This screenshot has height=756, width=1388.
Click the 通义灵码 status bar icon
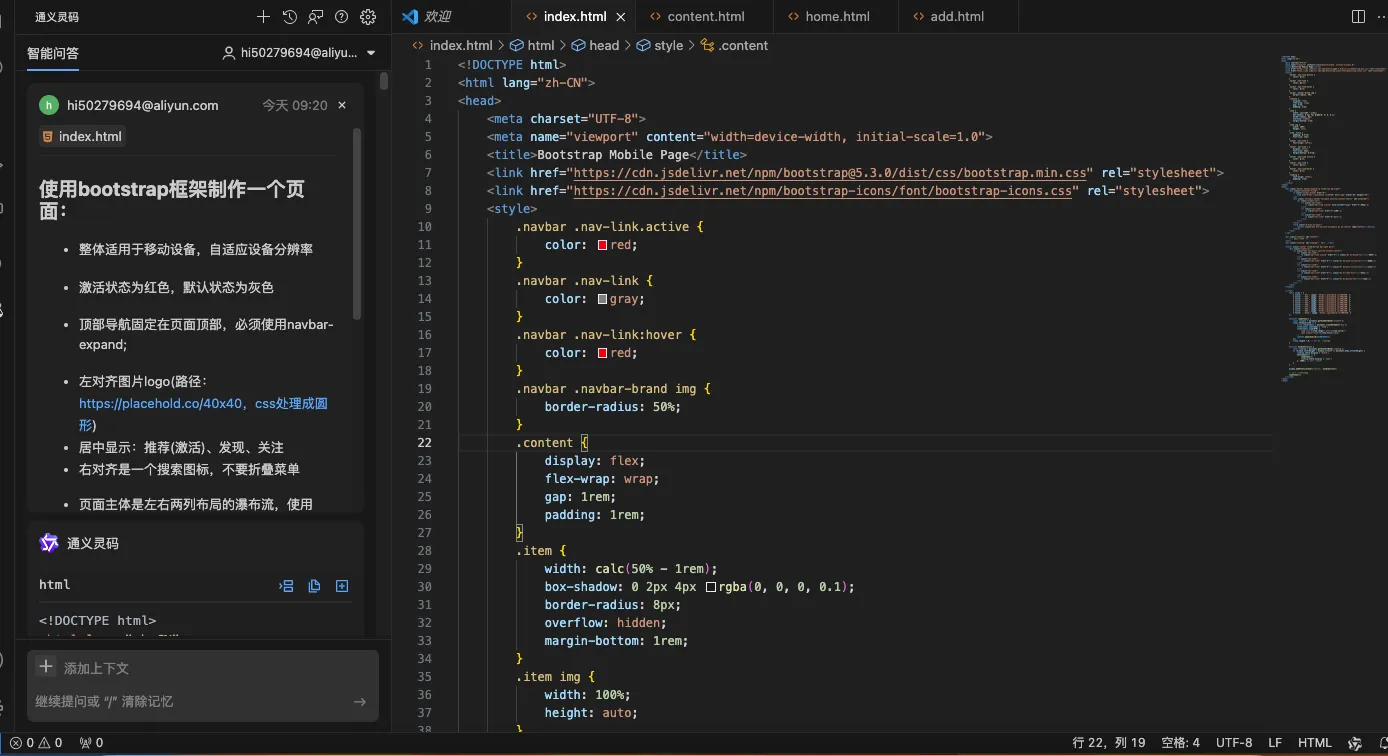coord(1355,743)
